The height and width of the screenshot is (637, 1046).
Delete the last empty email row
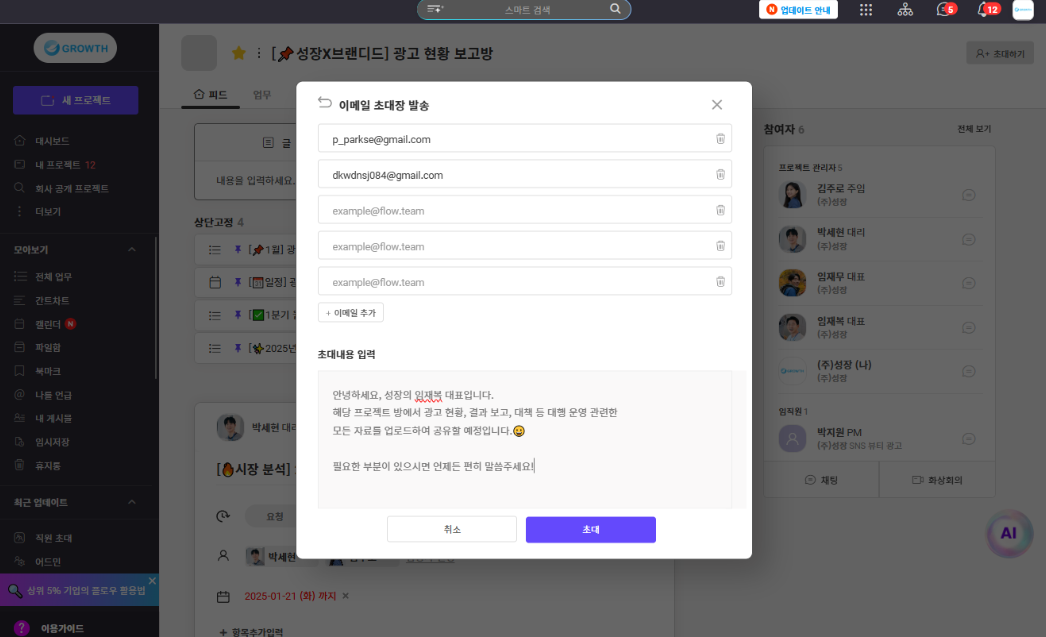pos(720,282)
